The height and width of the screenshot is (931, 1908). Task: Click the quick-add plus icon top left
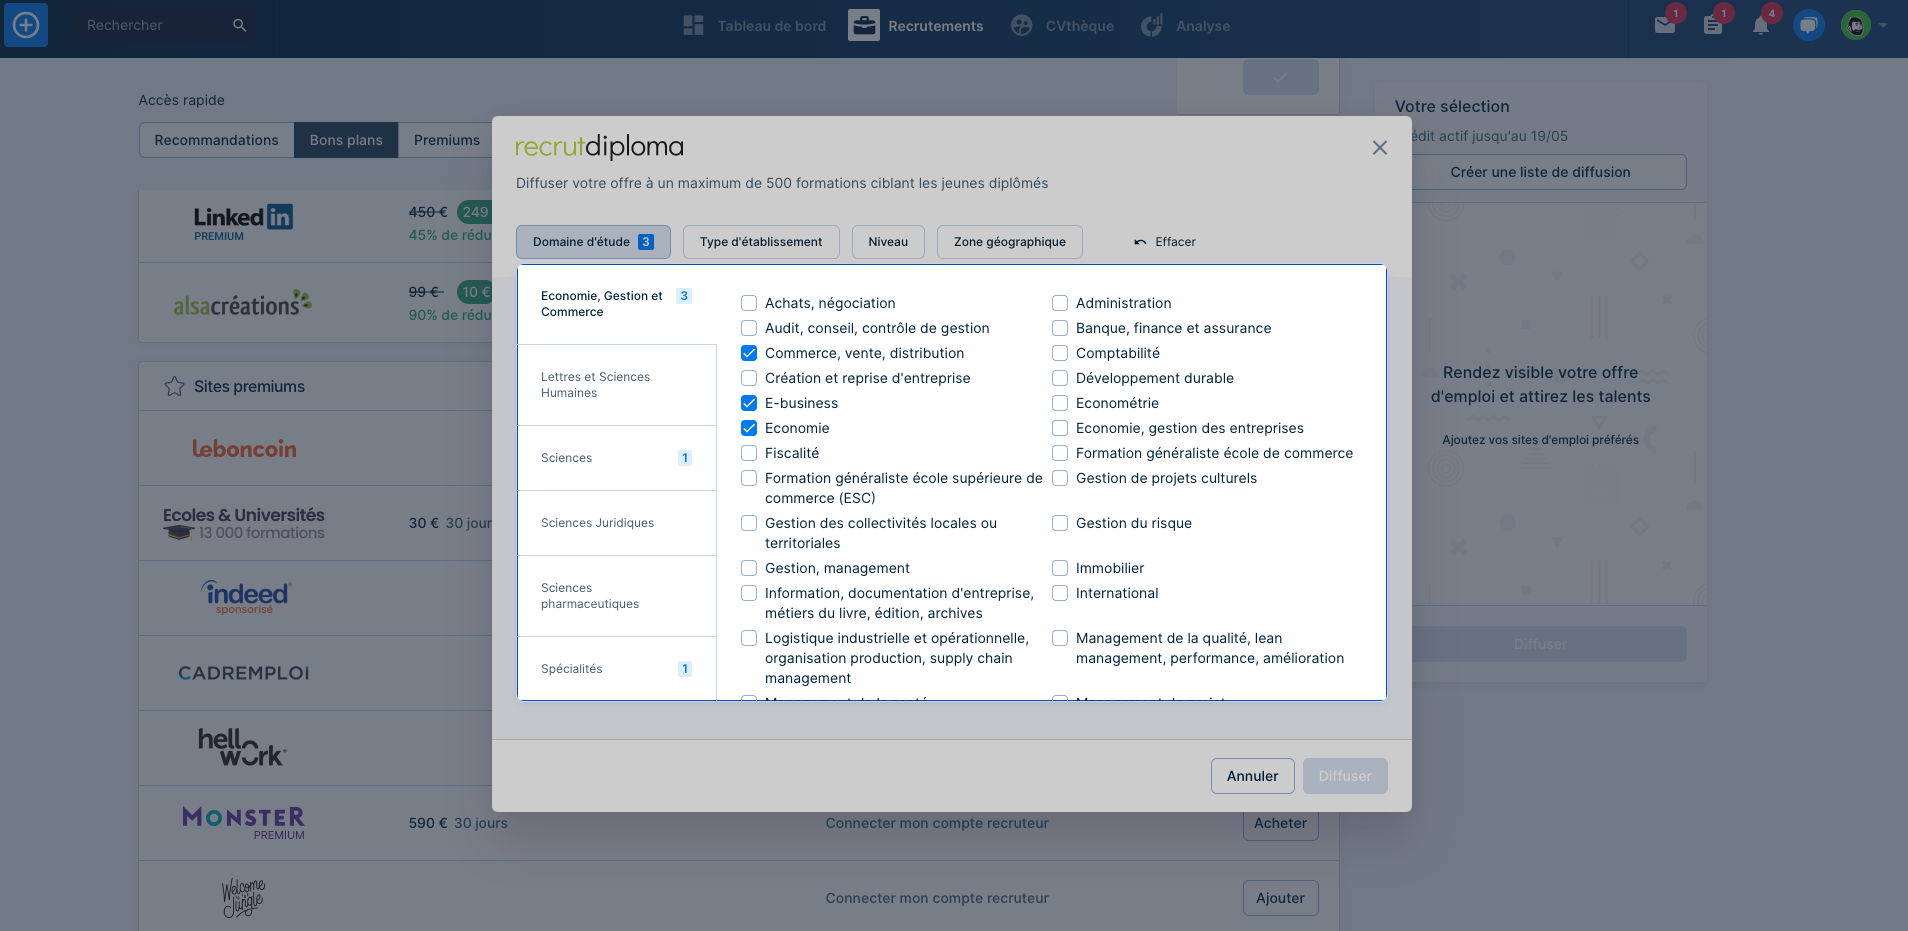[x=25, y=25]
